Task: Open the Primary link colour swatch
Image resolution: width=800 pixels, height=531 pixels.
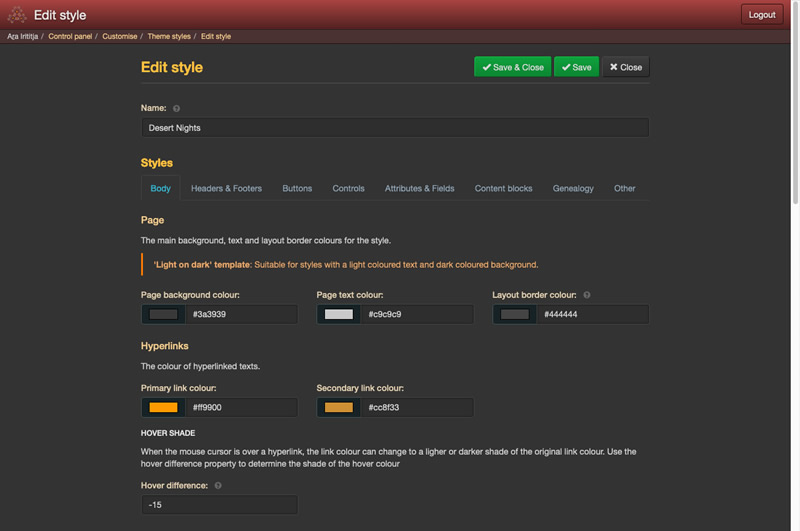Action: [163, 407]
